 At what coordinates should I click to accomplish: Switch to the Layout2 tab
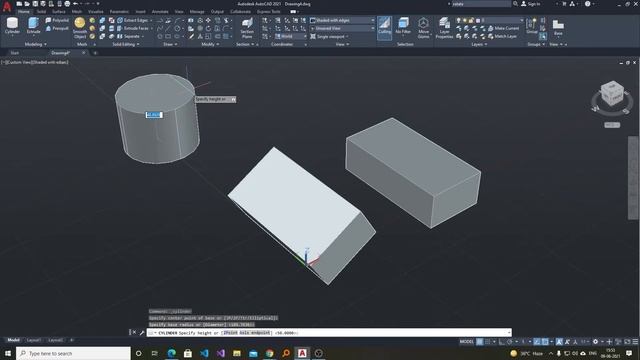pyautogui.click(x=56, y=340)
